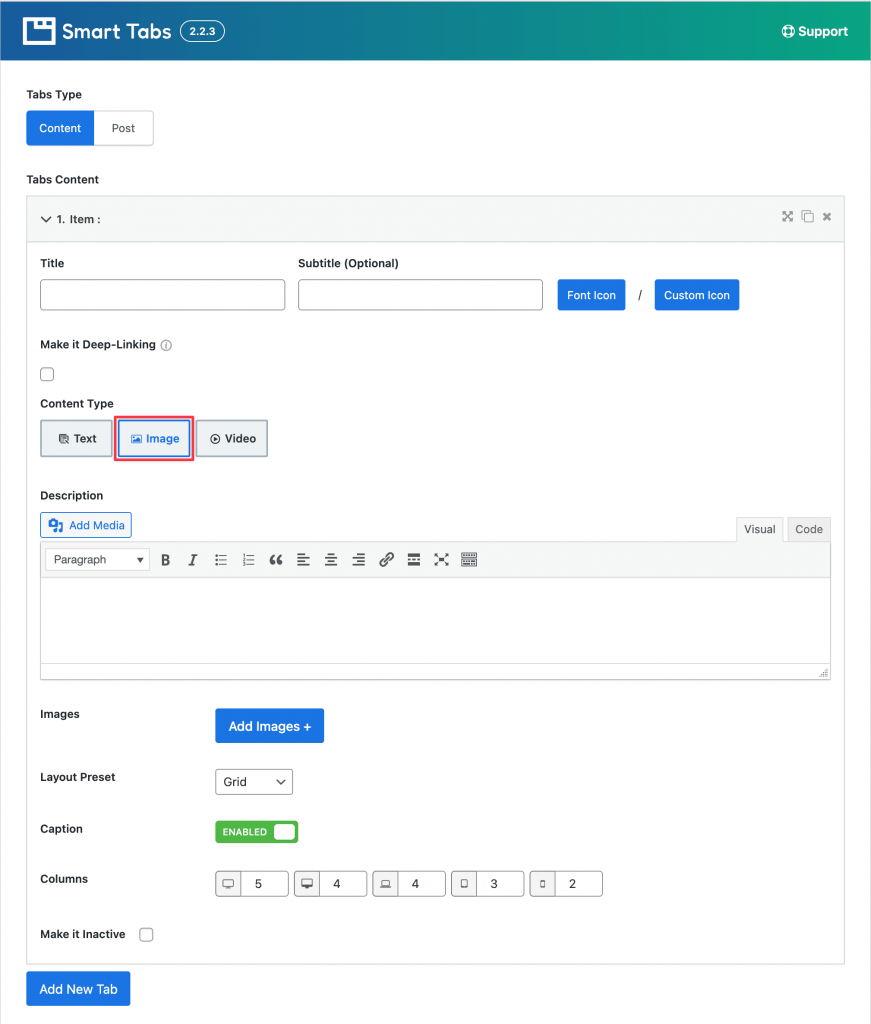Switch to the Code editor tab

[808, 529]
